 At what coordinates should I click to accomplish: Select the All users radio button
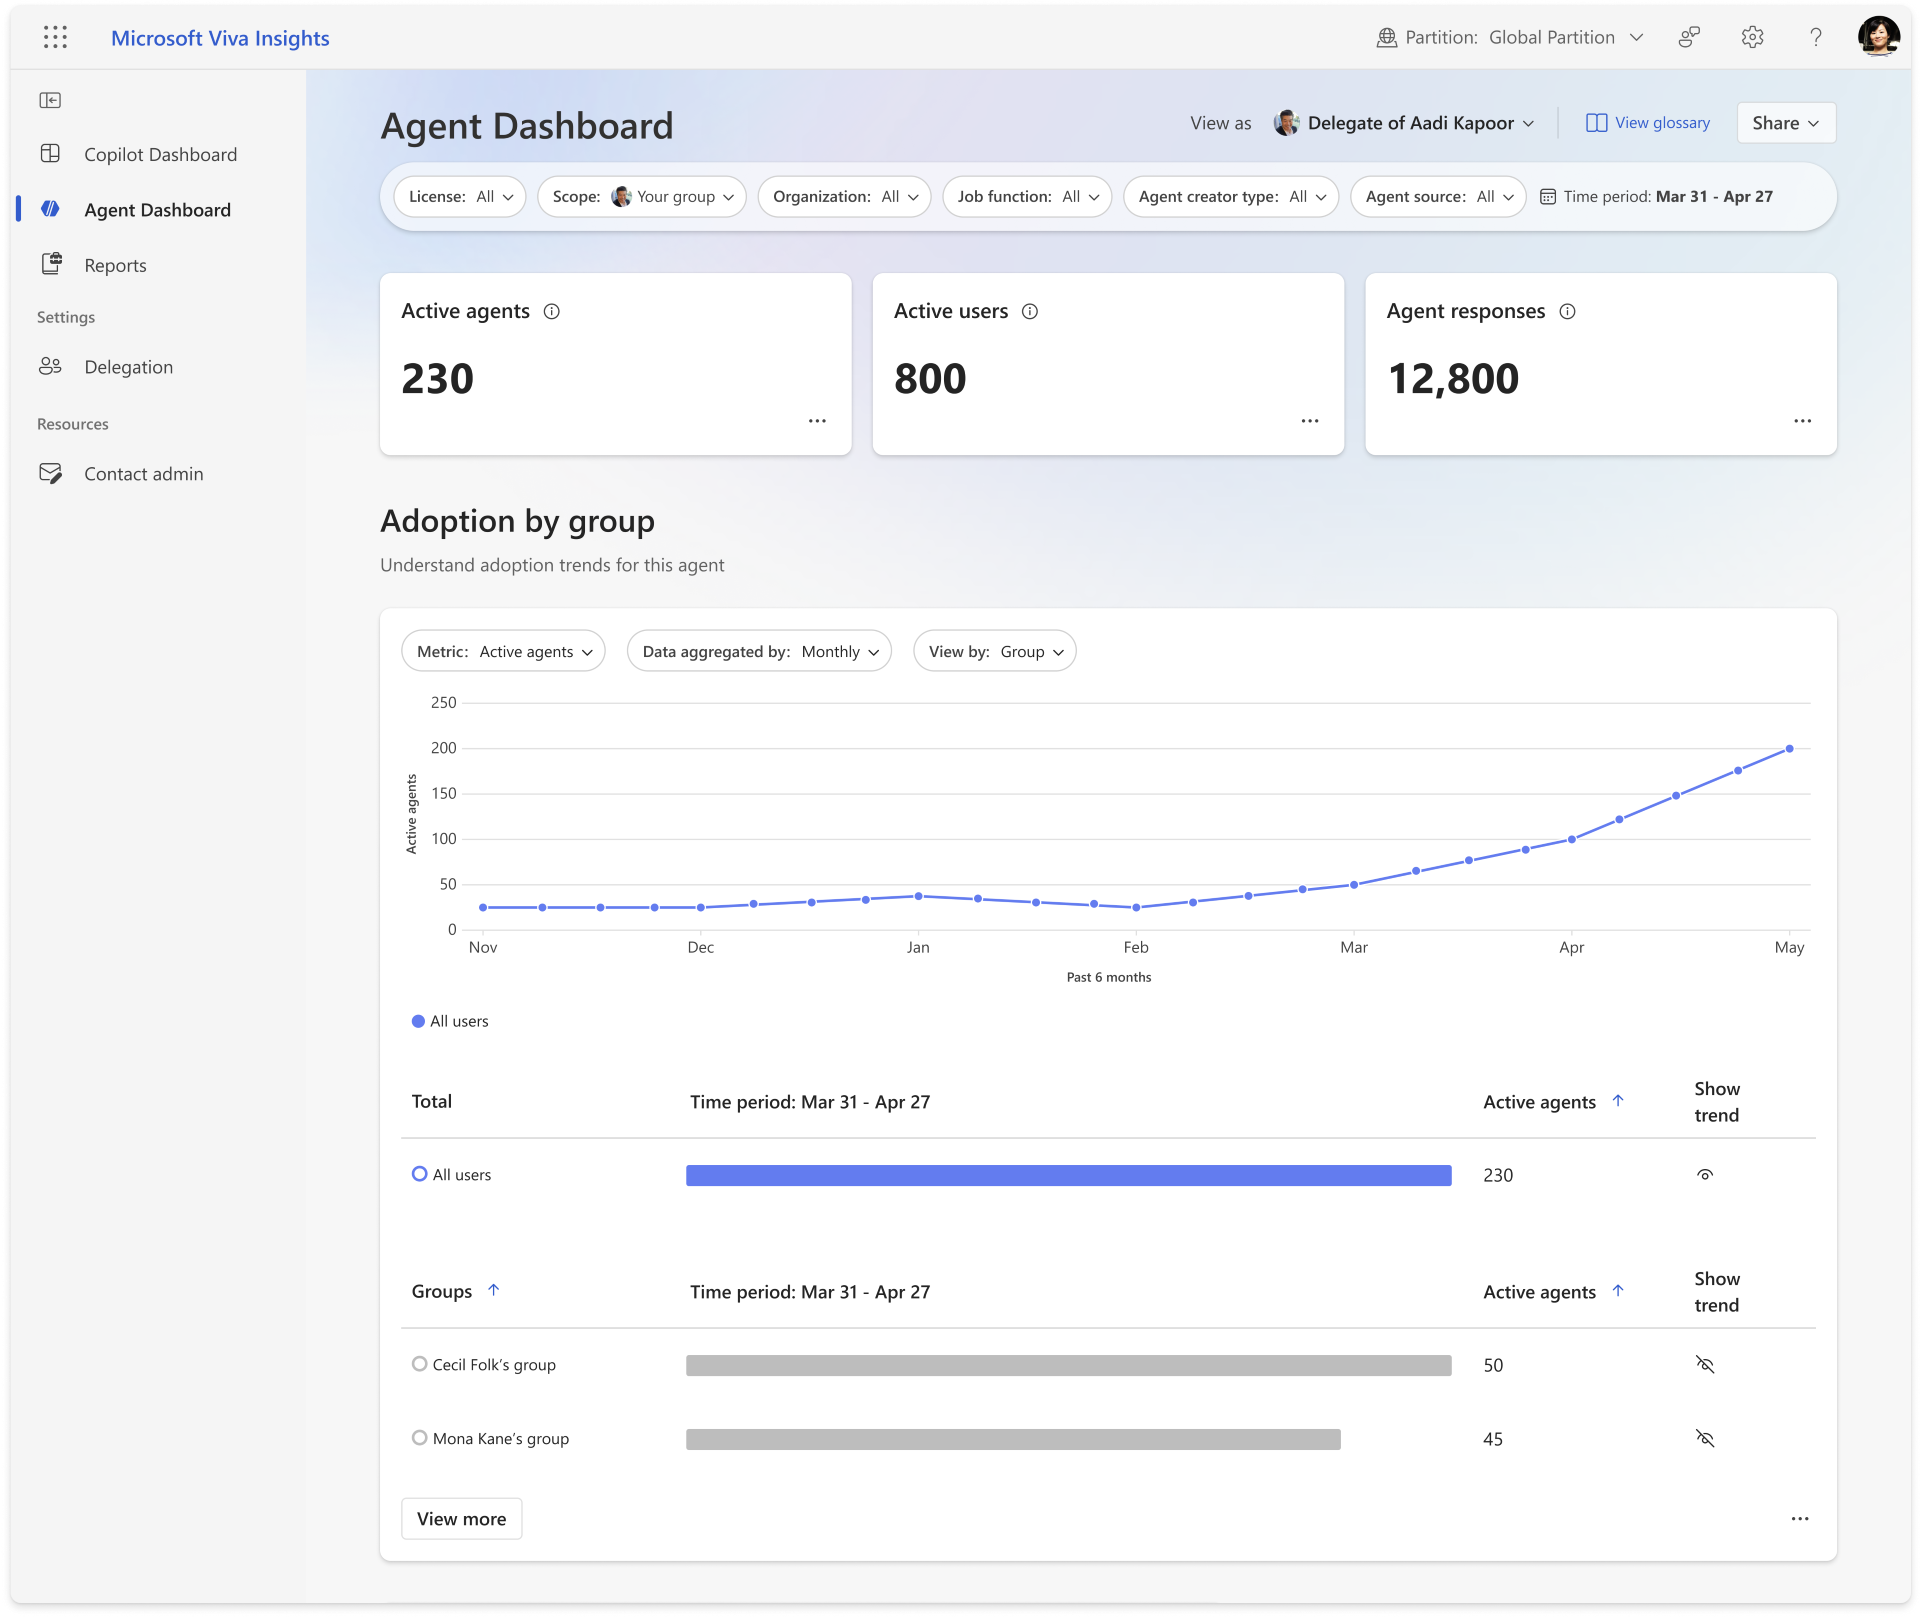click(419, 1174)
